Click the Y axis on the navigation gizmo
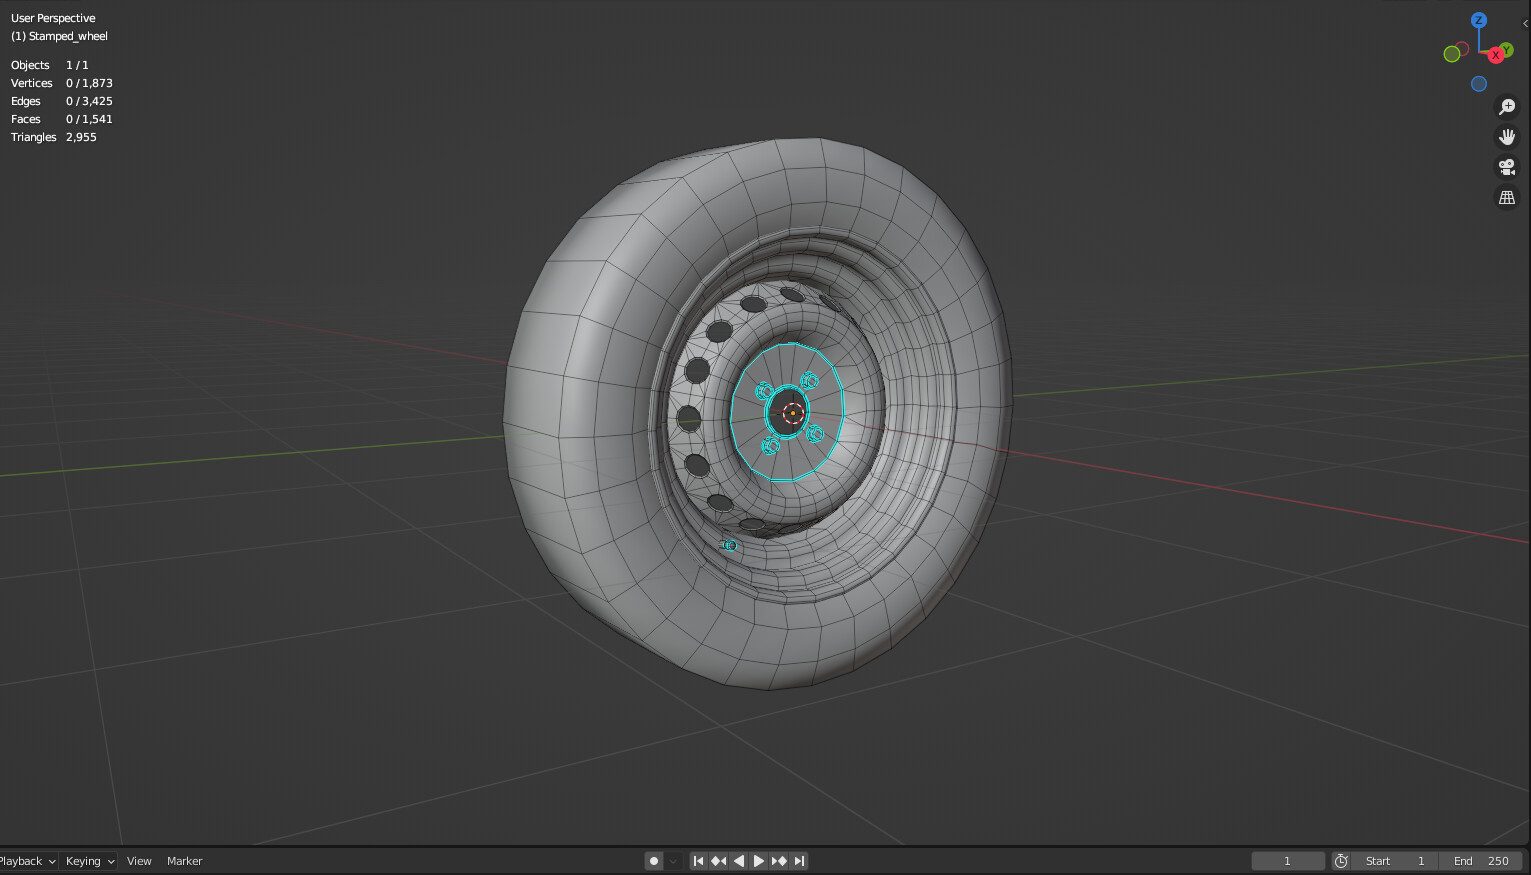Viewport: 1531px width, 875px height. click(x=1506, y=47)
